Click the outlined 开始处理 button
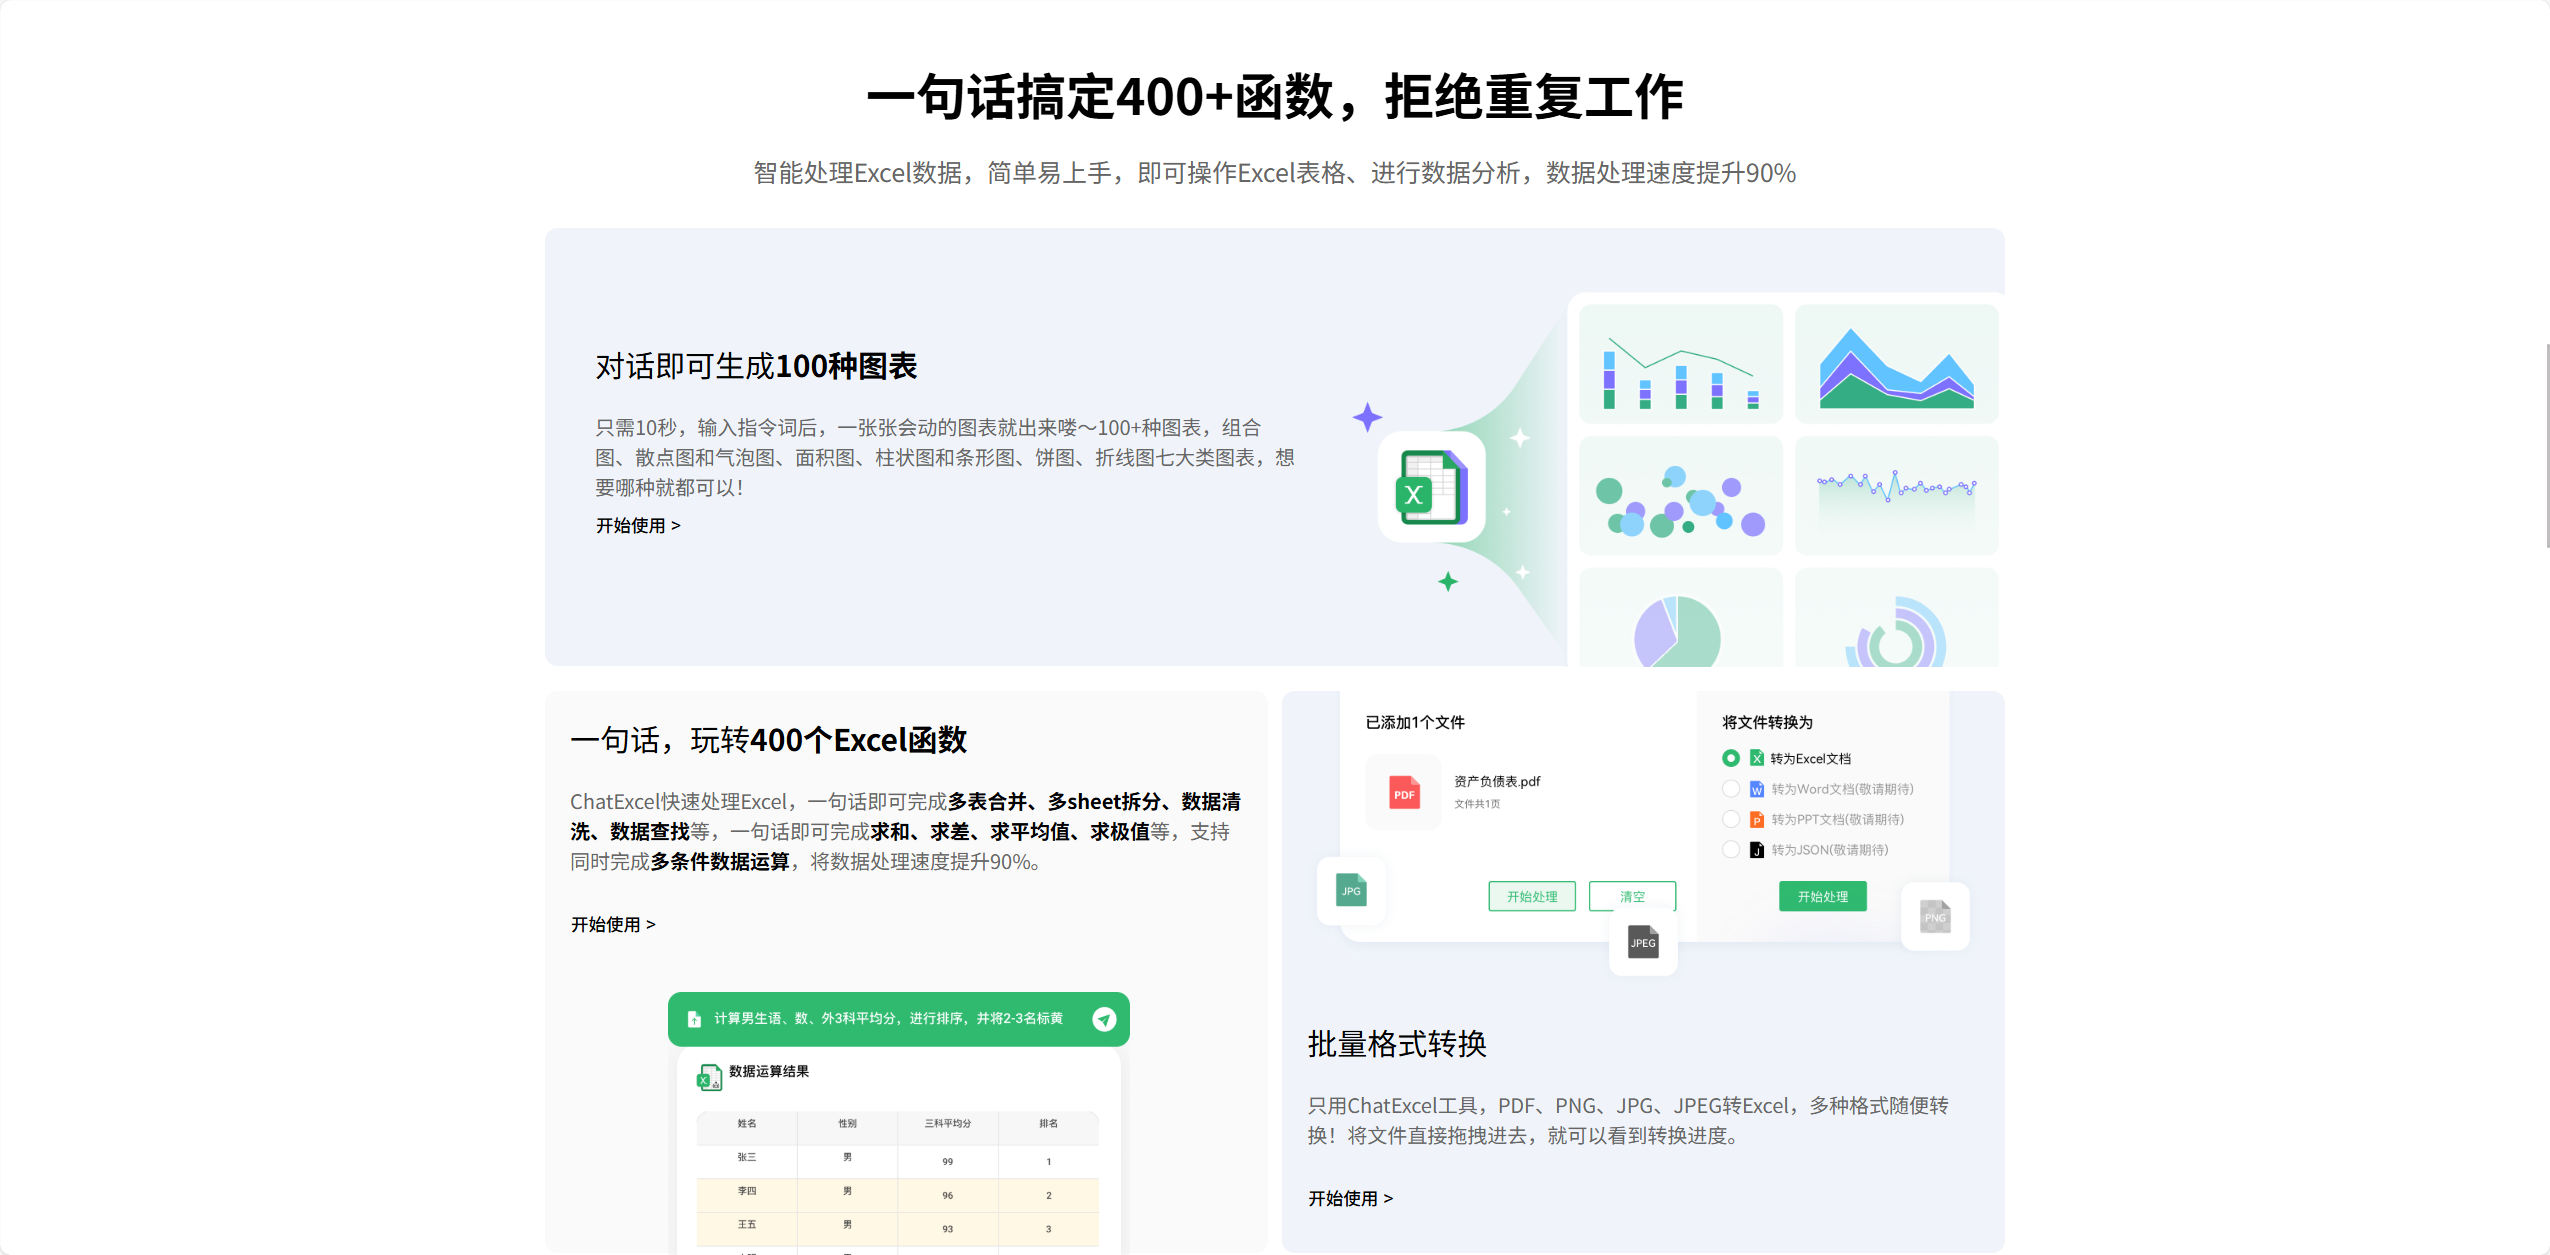Image resolution: width=2550 pixels, height=1255 pixels. tap(1532, 896)
